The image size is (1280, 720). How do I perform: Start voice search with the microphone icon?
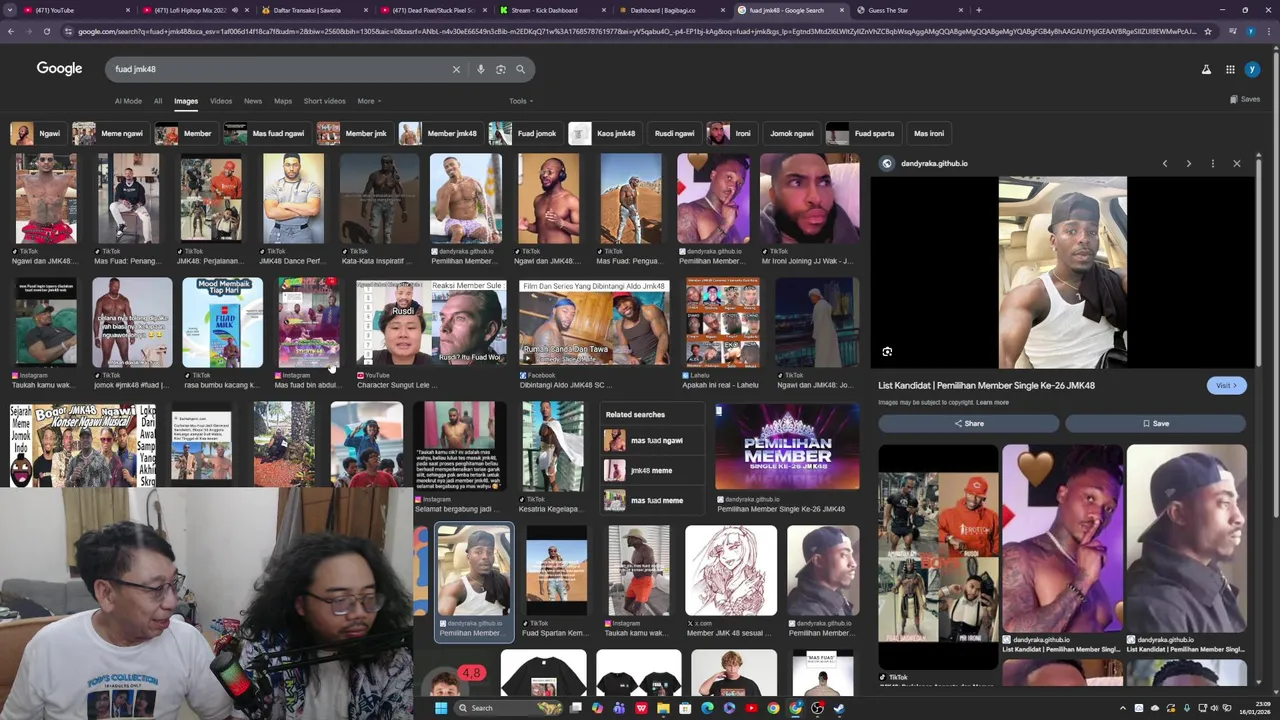[x=481, y=69]
